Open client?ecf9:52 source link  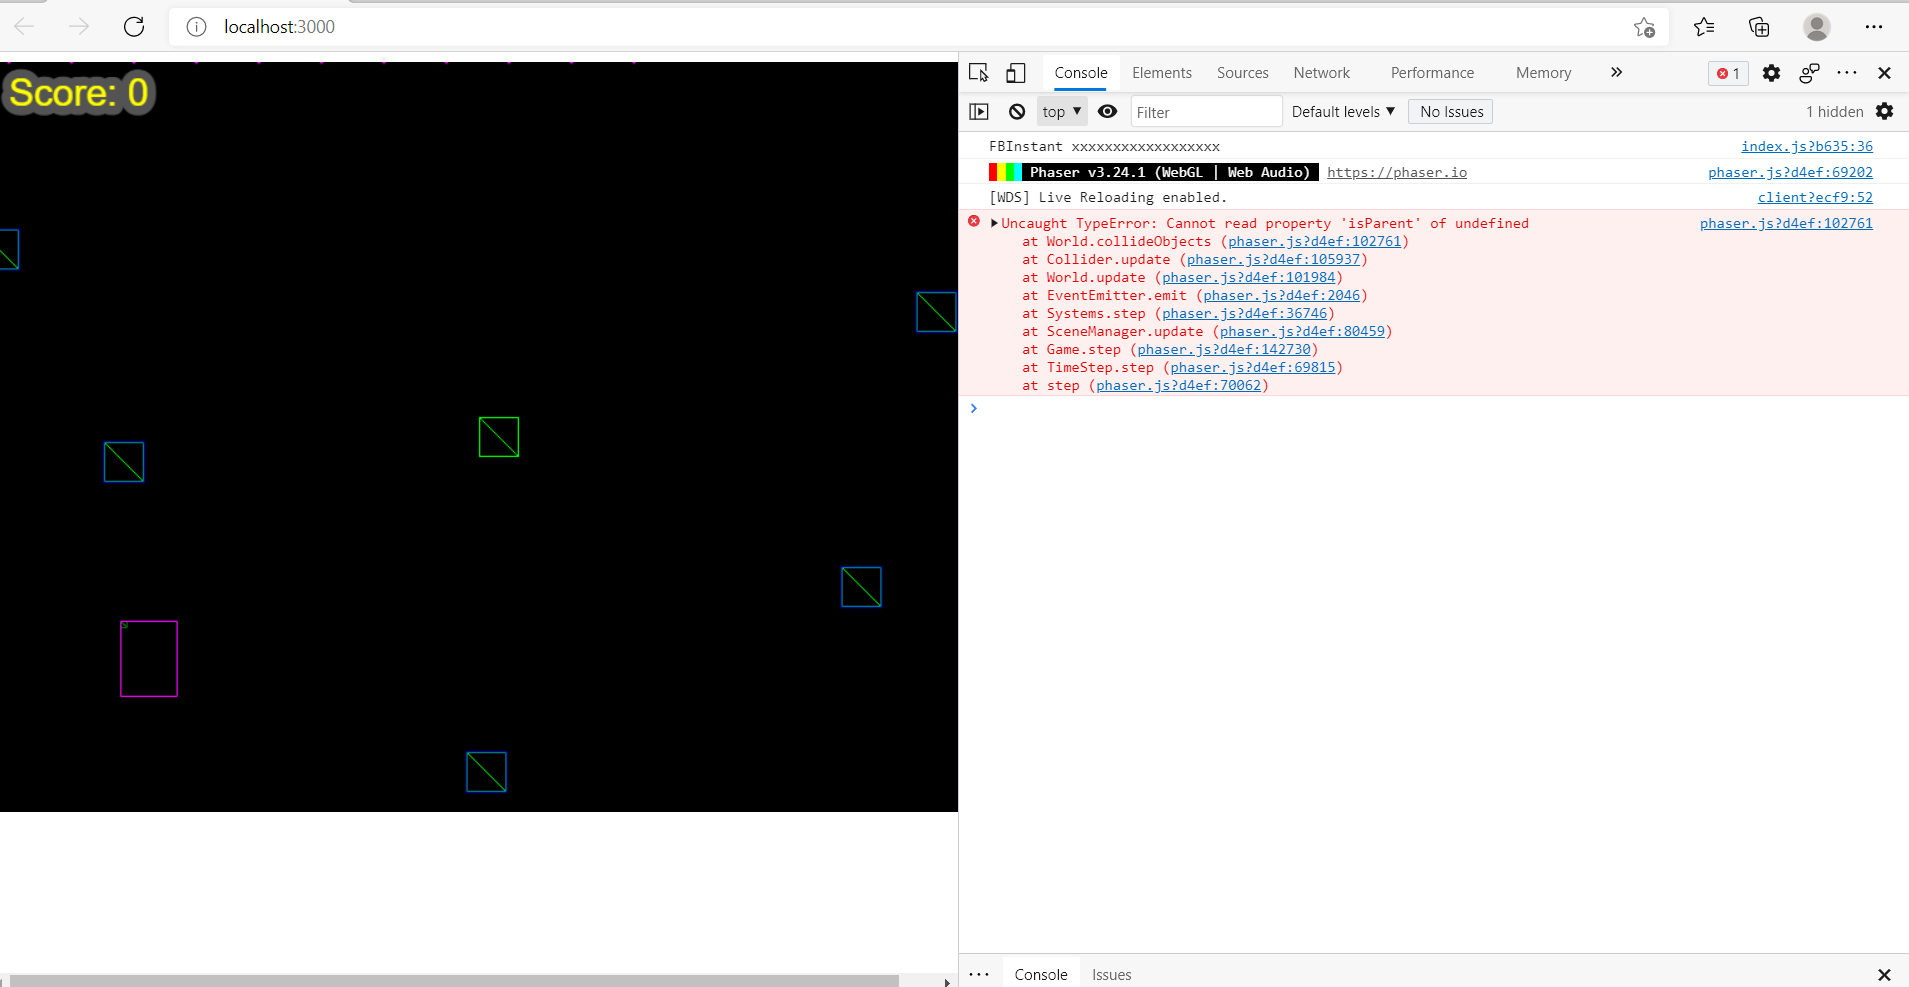pyautogui.click(x=1815, y=197)
